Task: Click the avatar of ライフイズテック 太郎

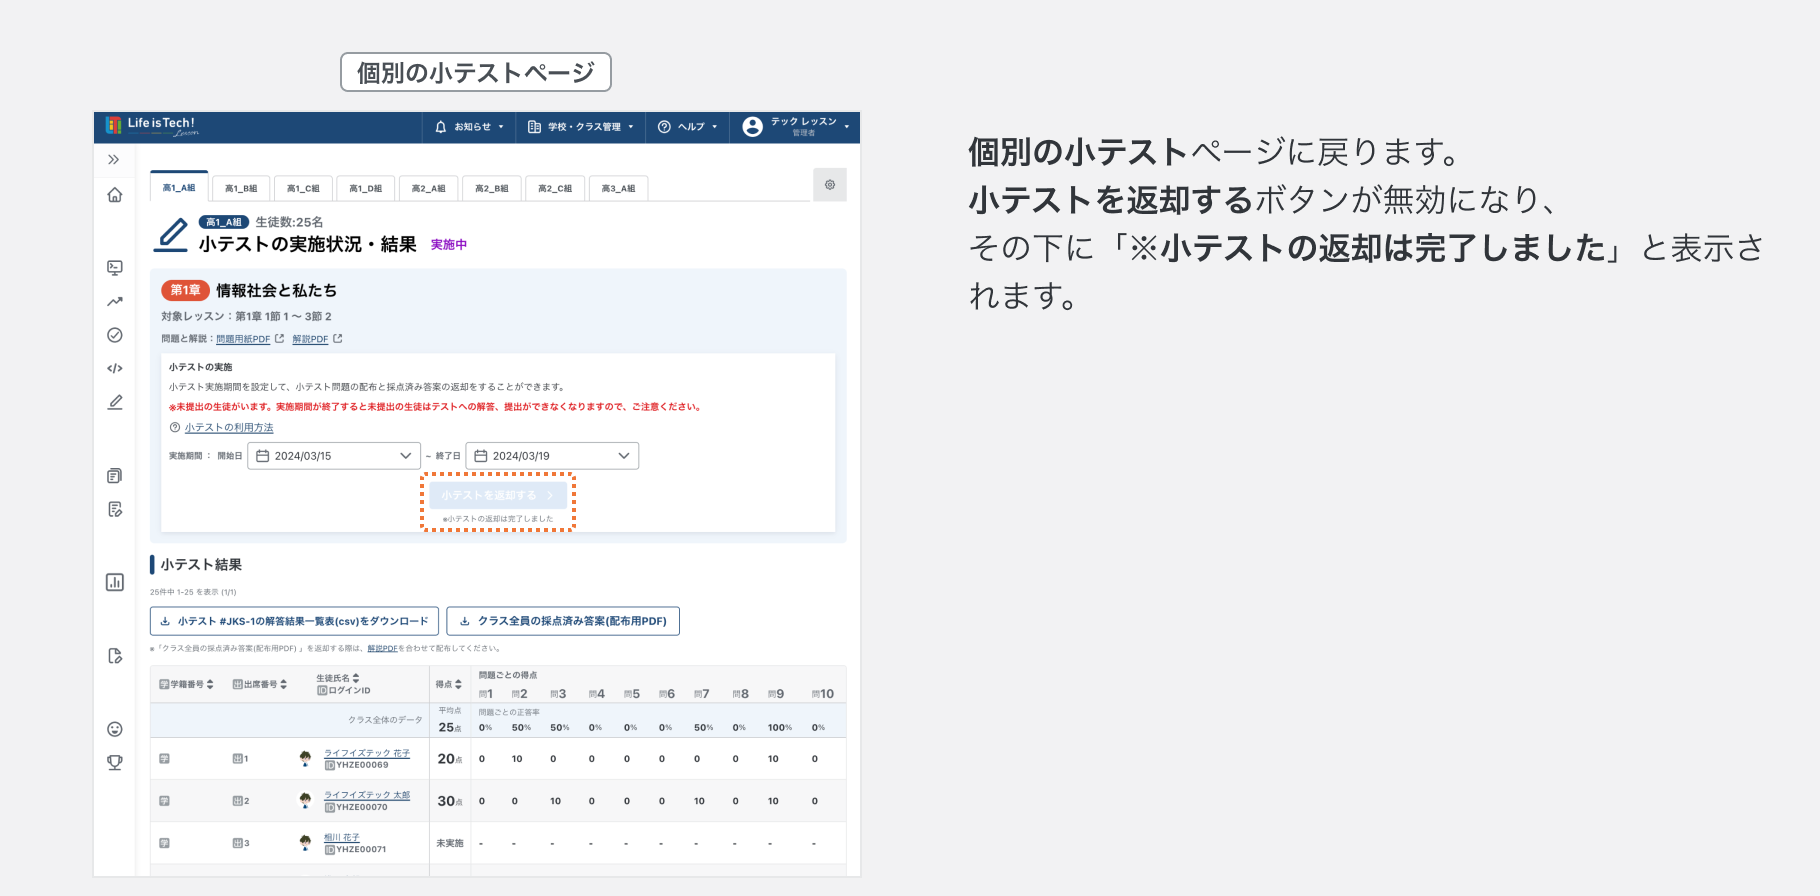Action: (305, 801)
